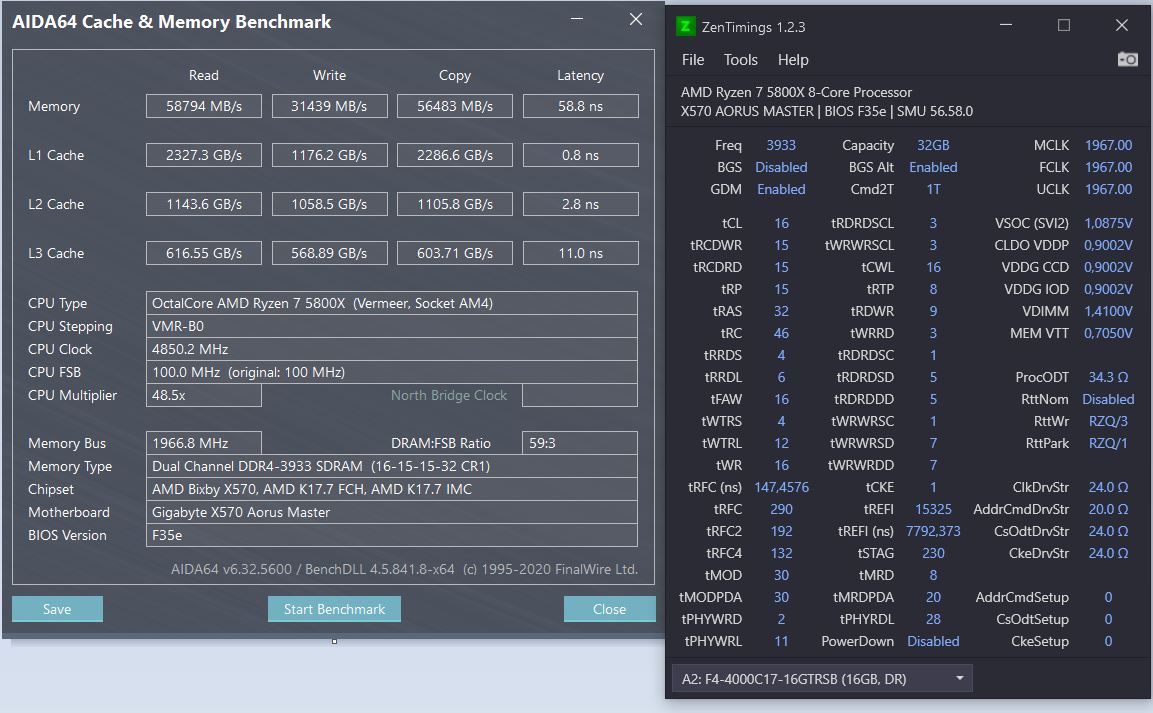
Task: Click the L2 Cache read 1143.6 GB/s
Action: [204, 204]
